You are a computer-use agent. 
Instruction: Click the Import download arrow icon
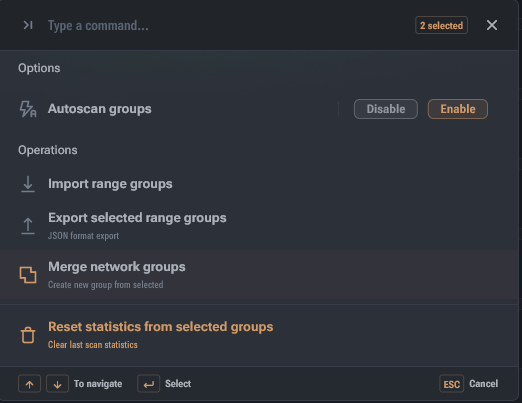point(28,184)
